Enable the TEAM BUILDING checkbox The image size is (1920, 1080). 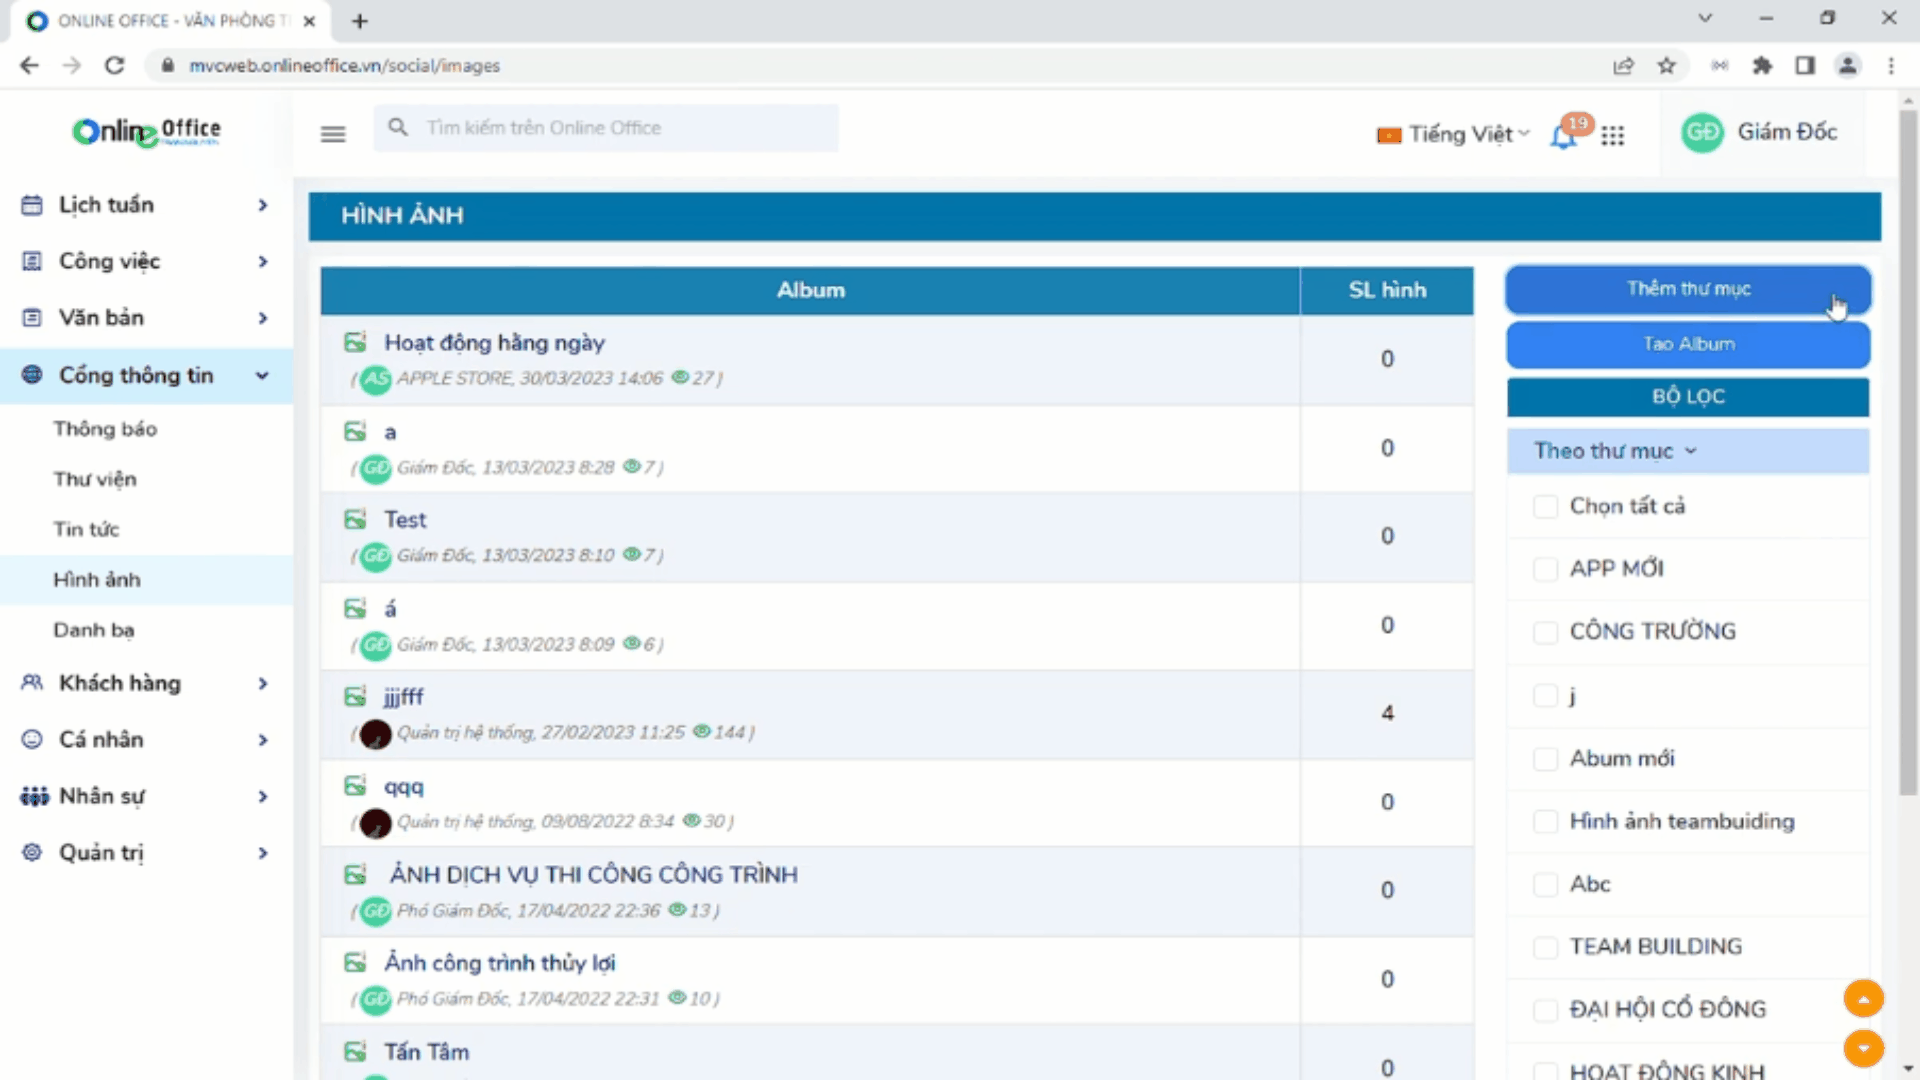(x=1545, y=947)
